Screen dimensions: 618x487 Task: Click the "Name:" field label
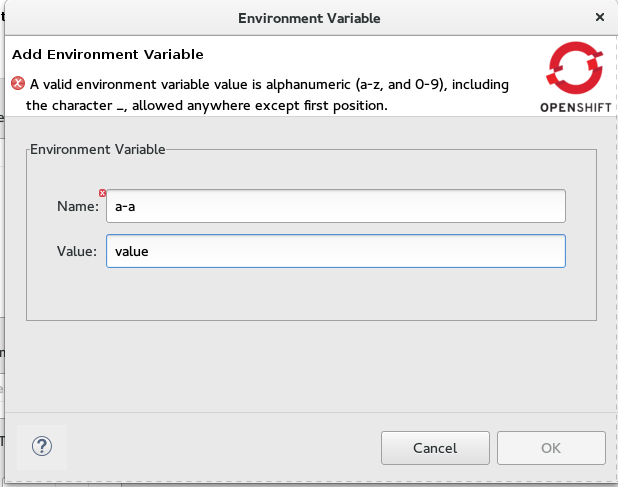tap(78, 207)
